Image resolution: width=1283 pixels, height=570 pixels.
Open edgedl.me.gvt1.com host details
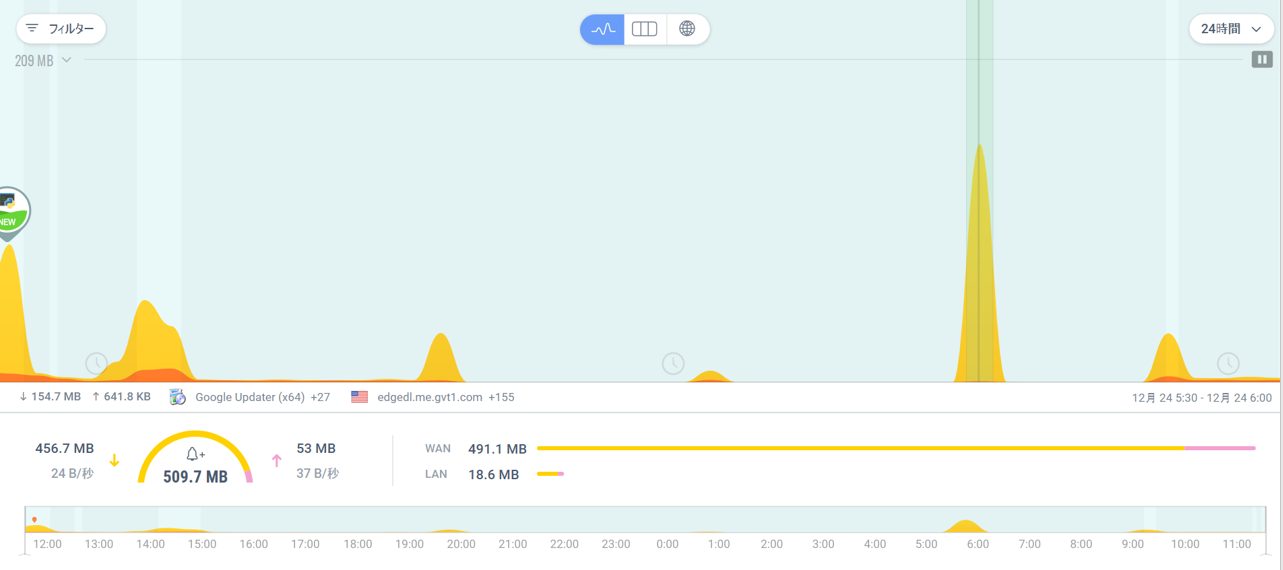click(x=430, y=397)
